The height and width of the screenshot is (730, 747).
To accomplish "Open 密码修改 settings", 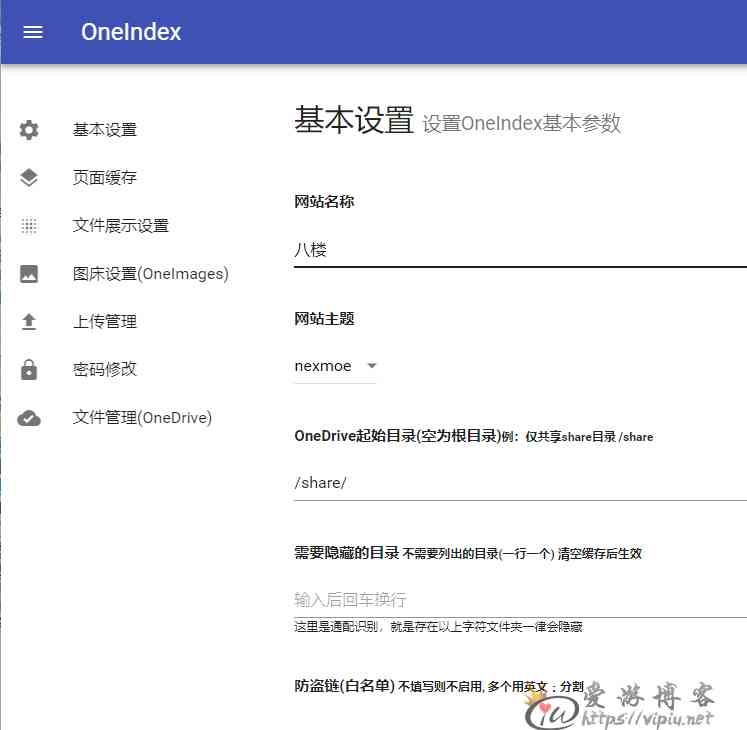I will pyautogui.click(x=105, y=369).
